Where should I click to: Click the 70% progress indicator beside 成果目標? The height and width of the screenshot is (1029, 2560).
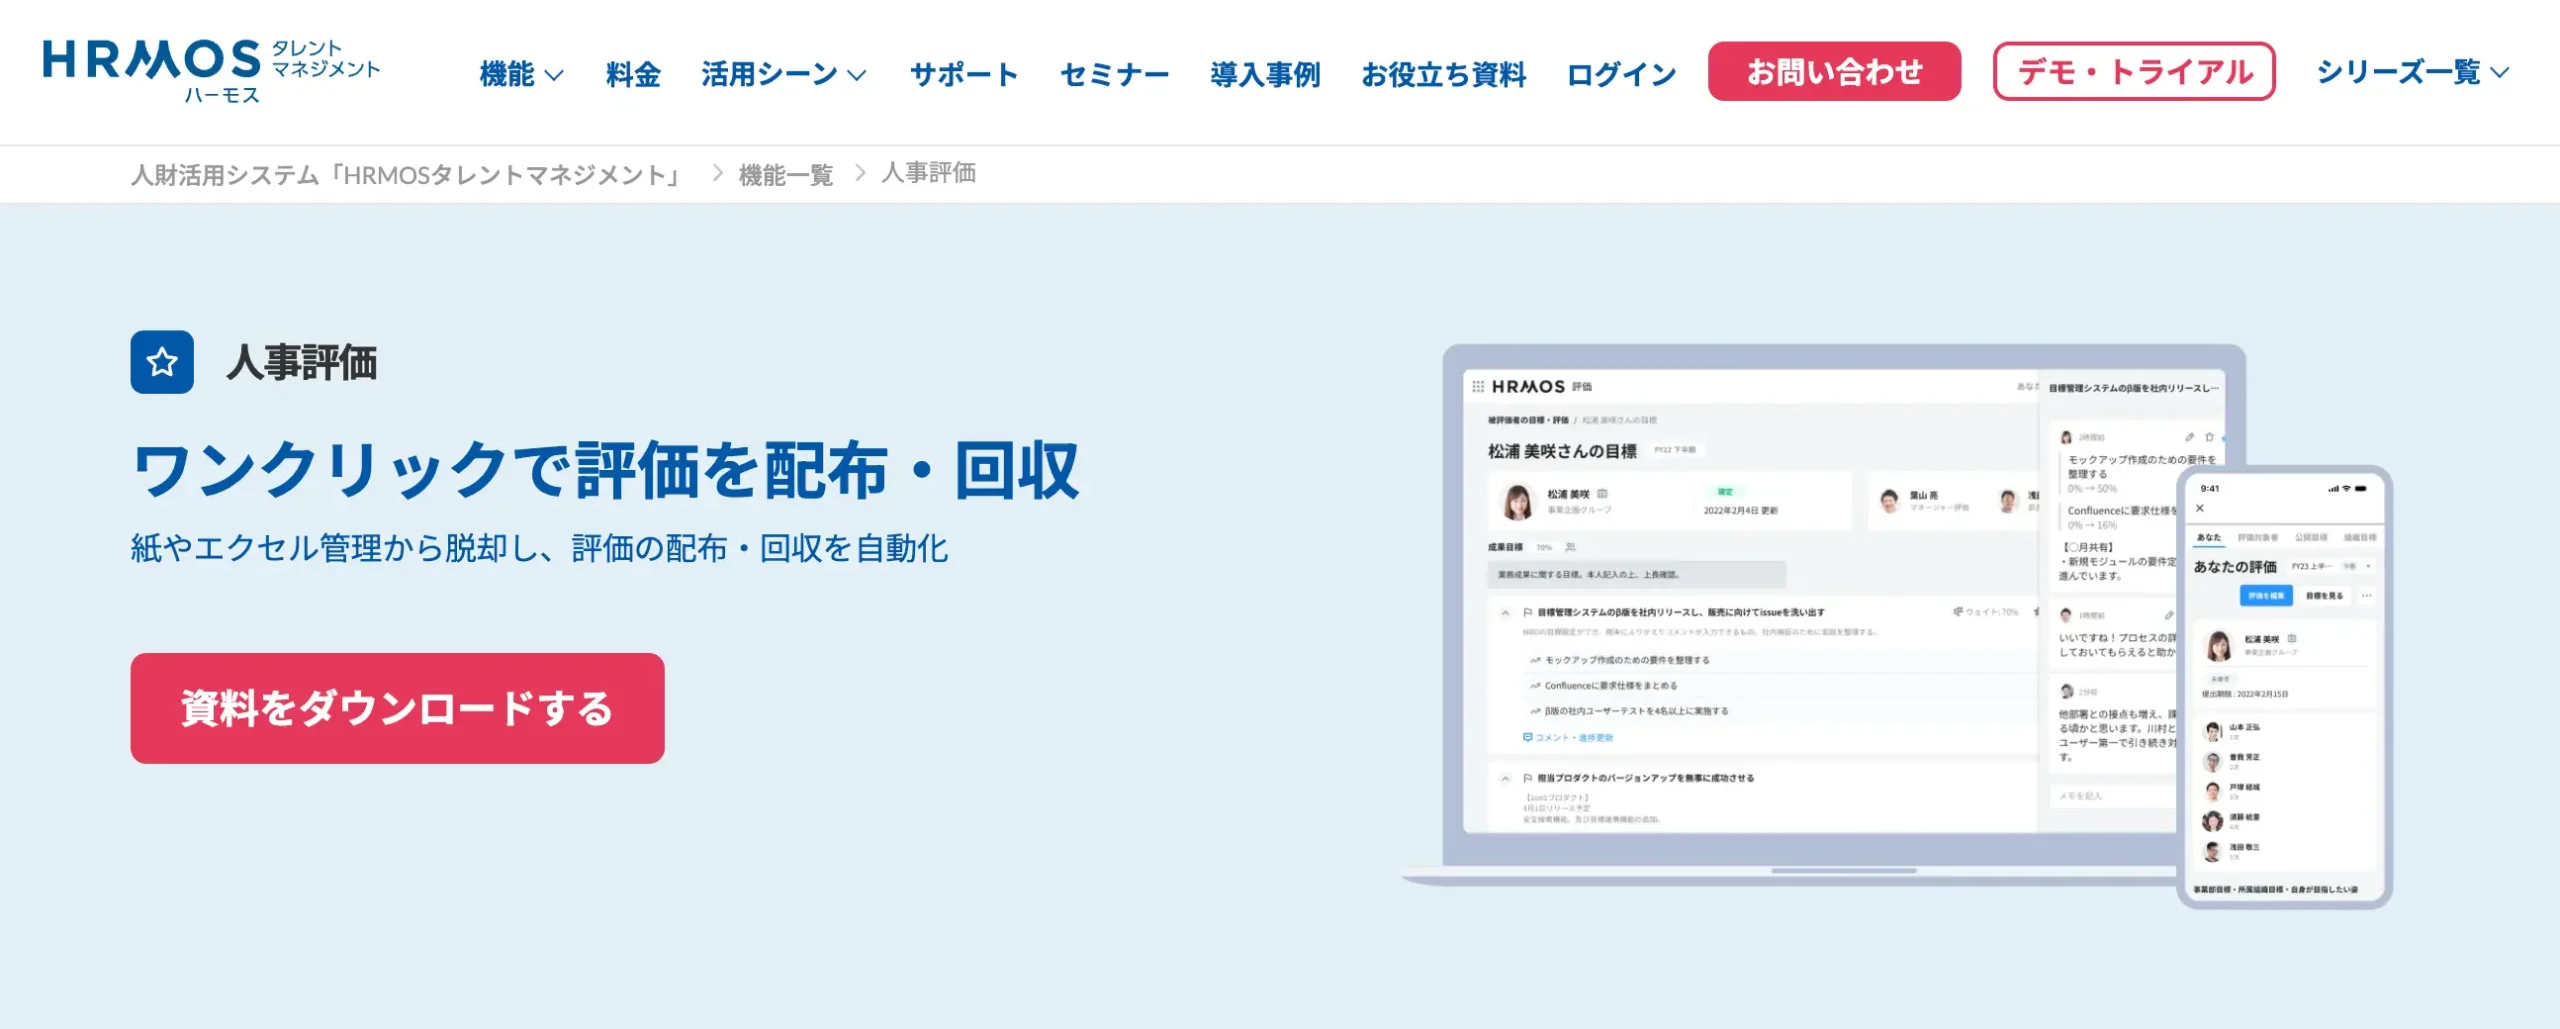pos(1542,547)
